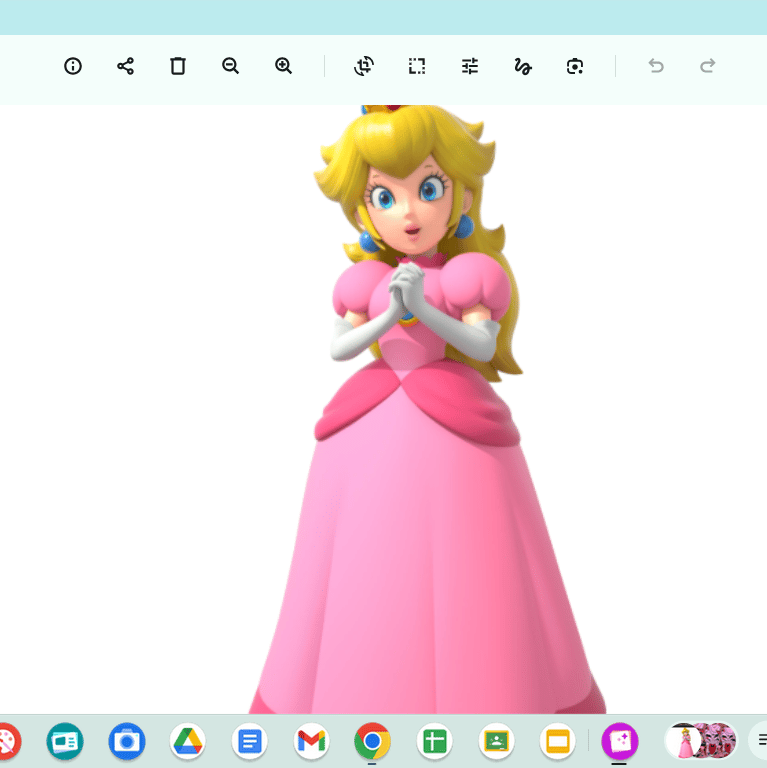Zoom out using the minus magnifier
This screenshot has height=768, width=767.
(230, 66)
